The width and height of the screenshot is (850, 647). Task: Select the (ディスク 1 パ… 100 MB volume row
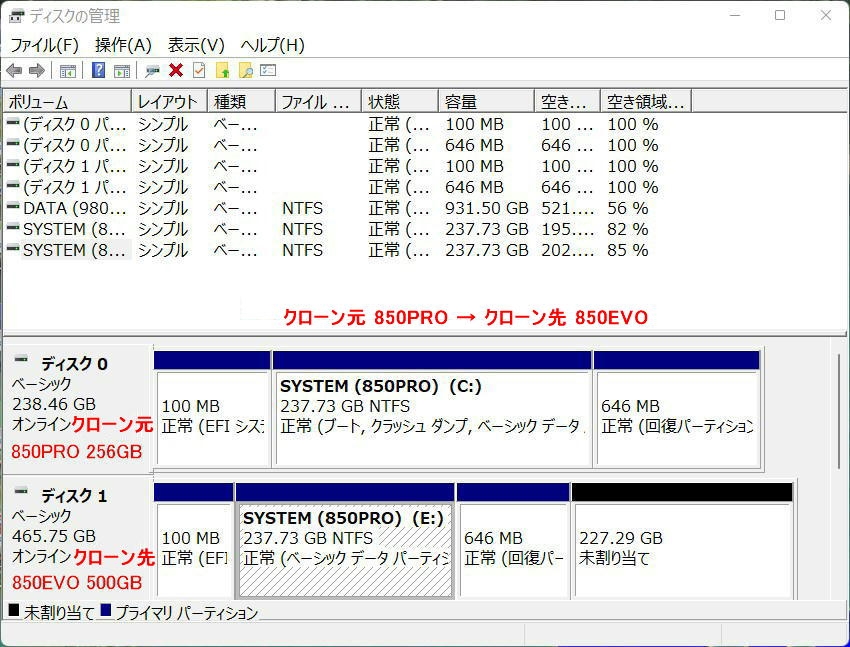click(x=347, y=166)
